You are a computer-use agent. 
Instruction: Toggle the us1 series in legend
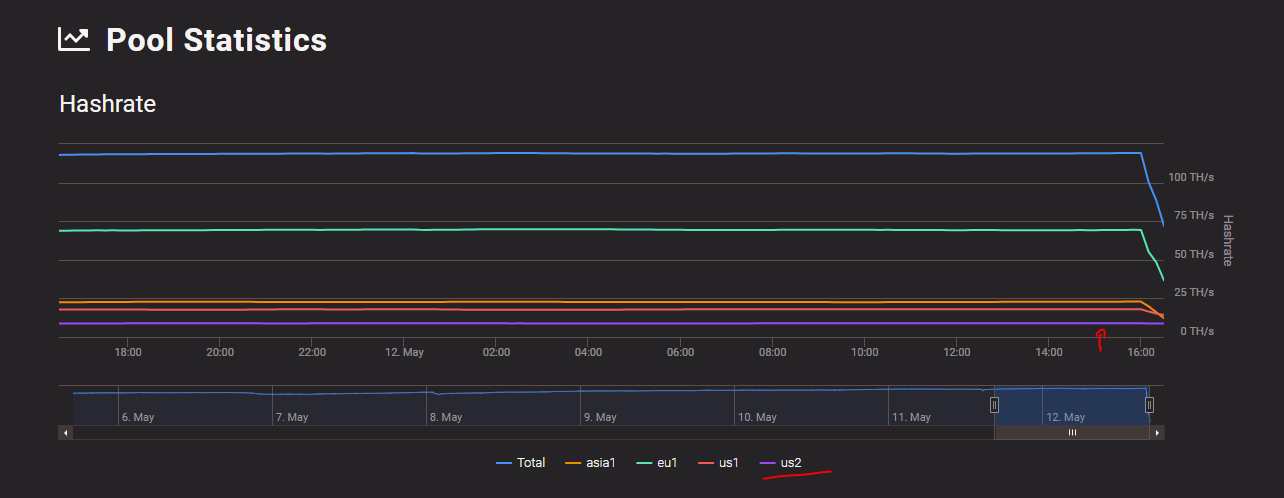[718, 463]
